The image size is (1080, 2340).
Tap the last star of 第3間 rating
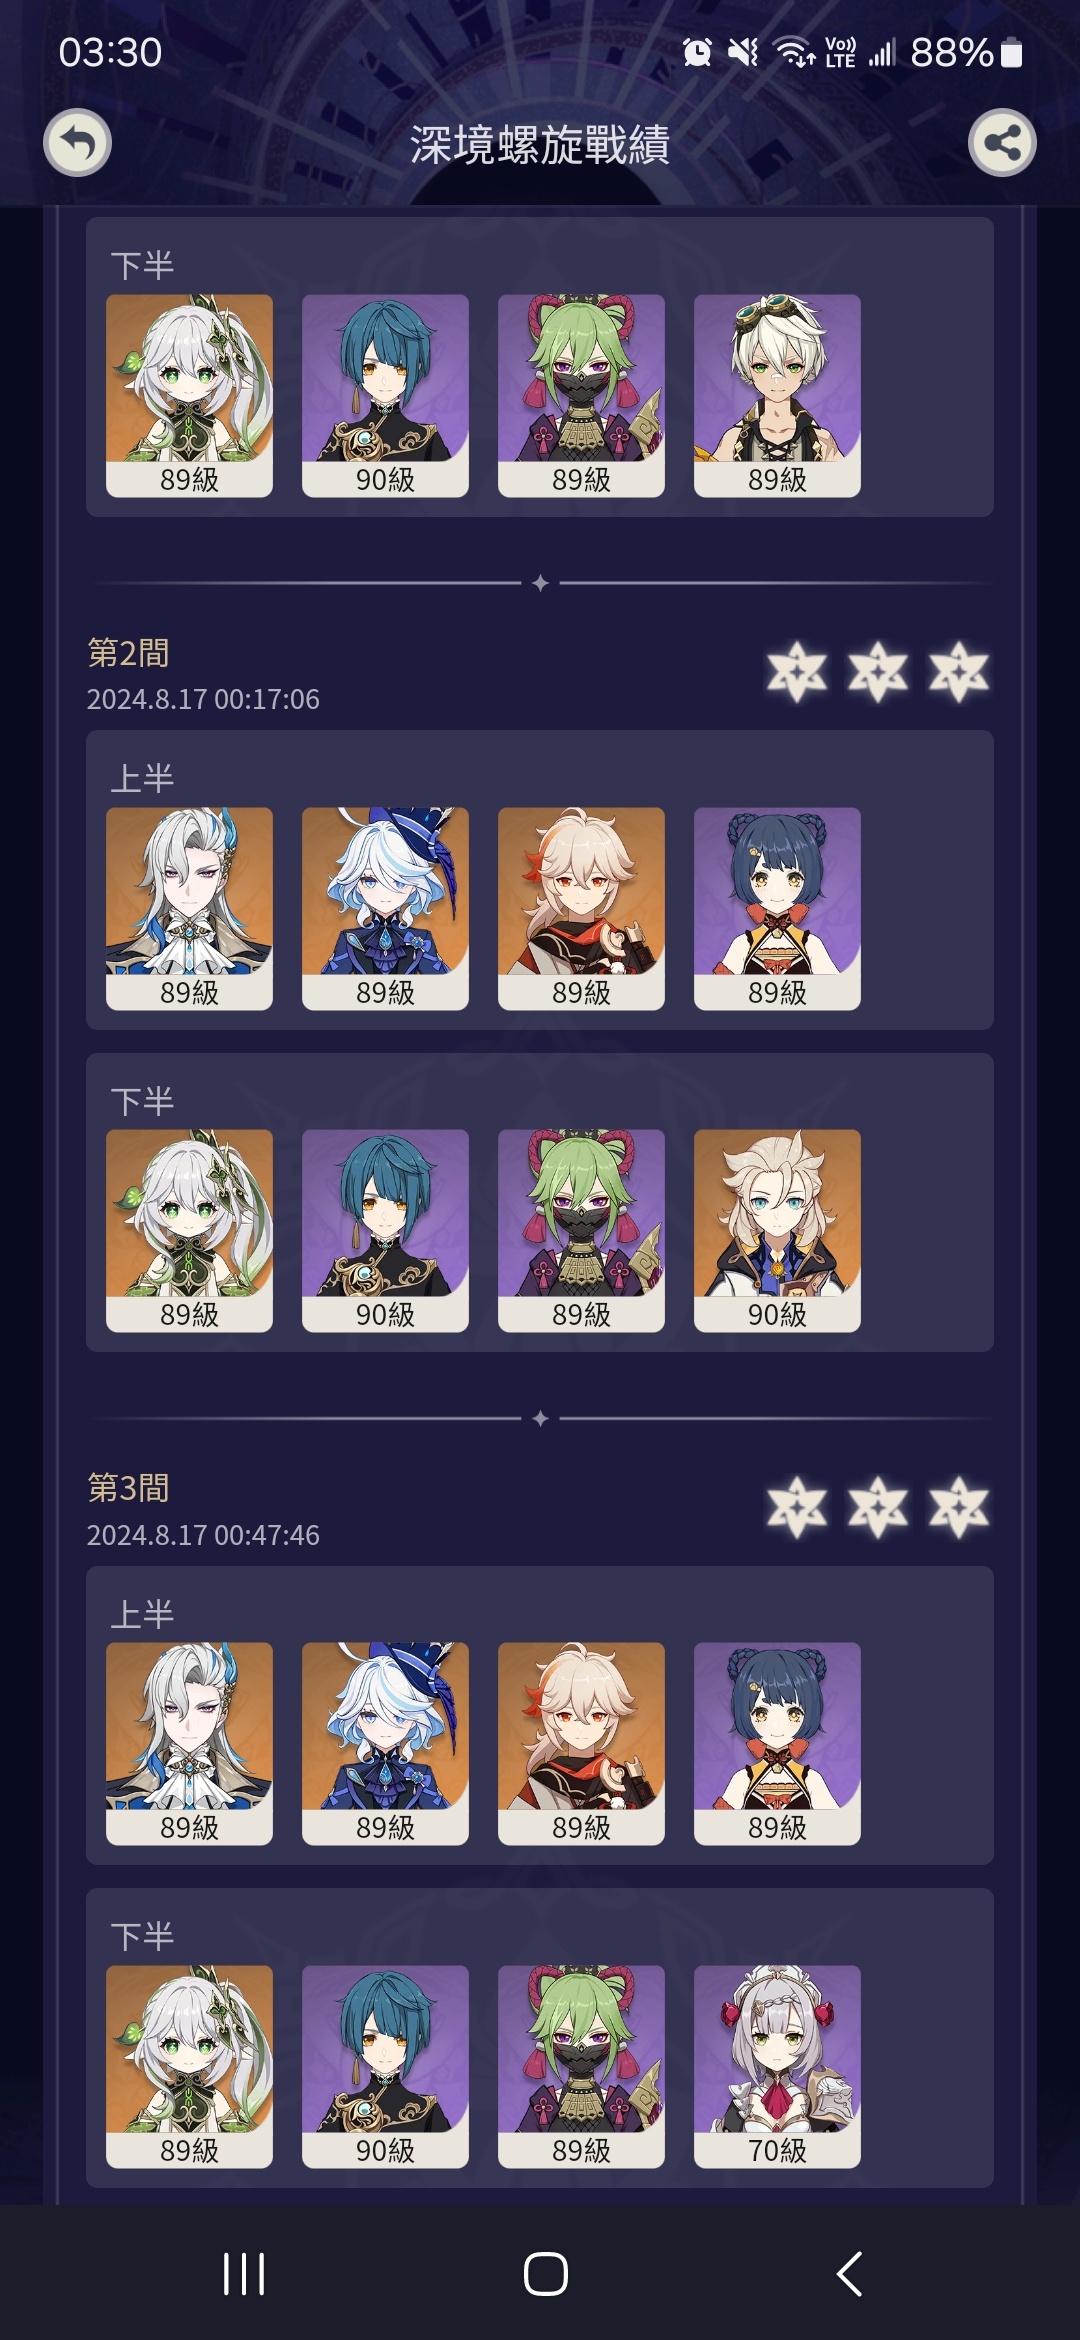tap(959, 1507)
